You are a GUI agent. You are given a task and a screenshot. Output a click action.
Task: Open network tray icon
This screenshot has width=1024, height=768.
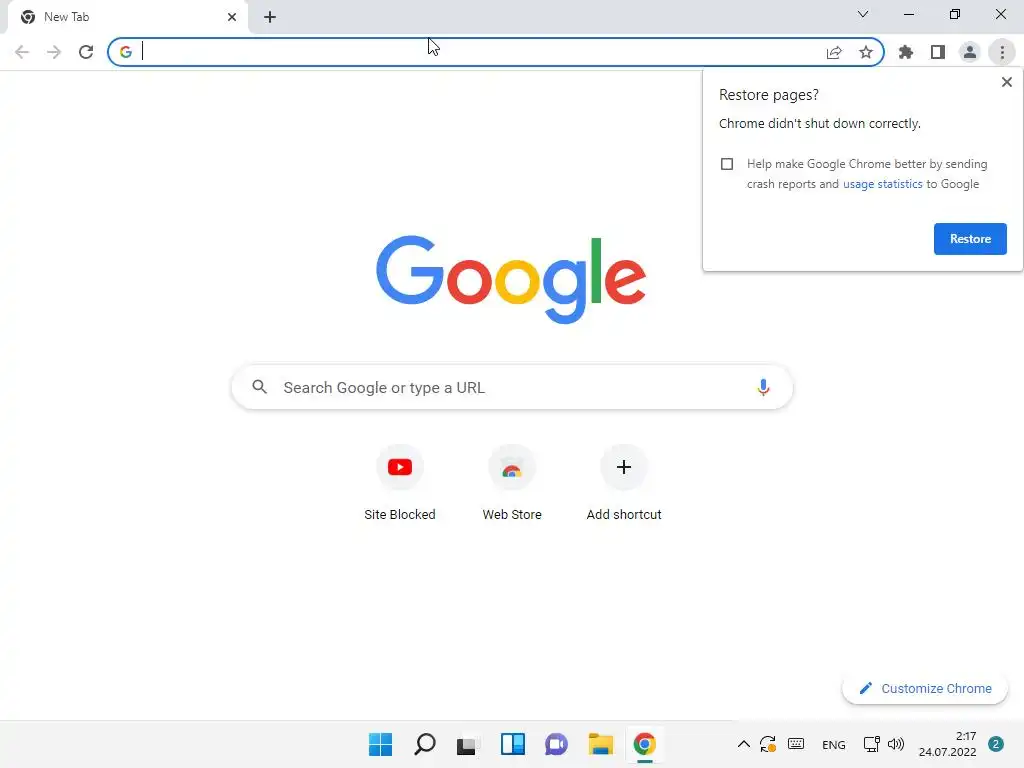[x=871, y=744]
